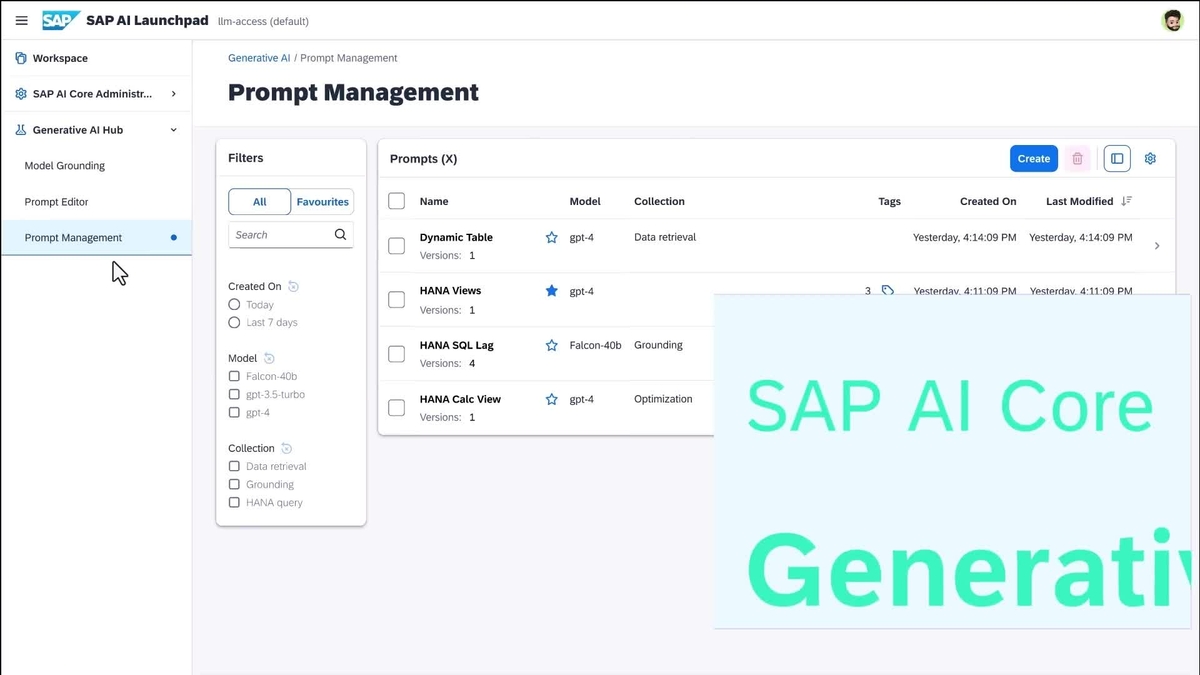Toggle the side panel layout icon
The height and width of the screenshot is (675, 1200).
1116,158
